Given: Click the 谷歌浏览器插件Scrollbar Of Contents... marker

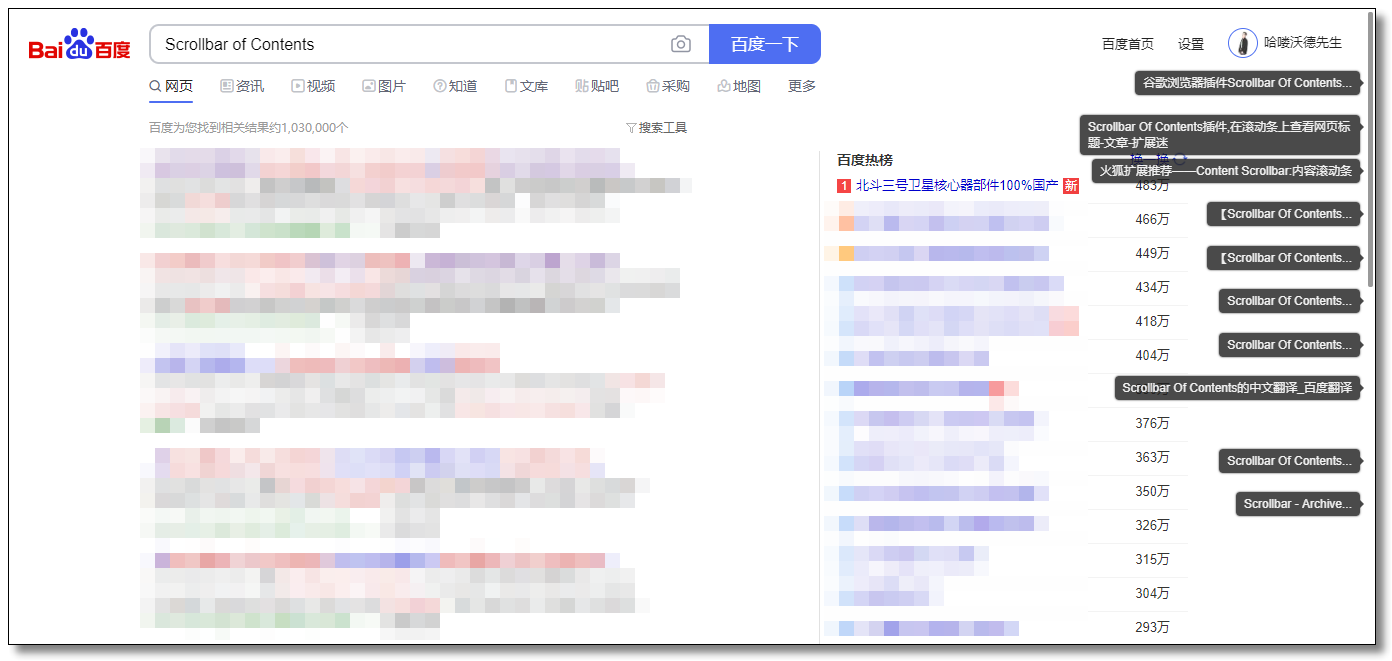Looking at the screenshot, I should (x=1248, y=83).
